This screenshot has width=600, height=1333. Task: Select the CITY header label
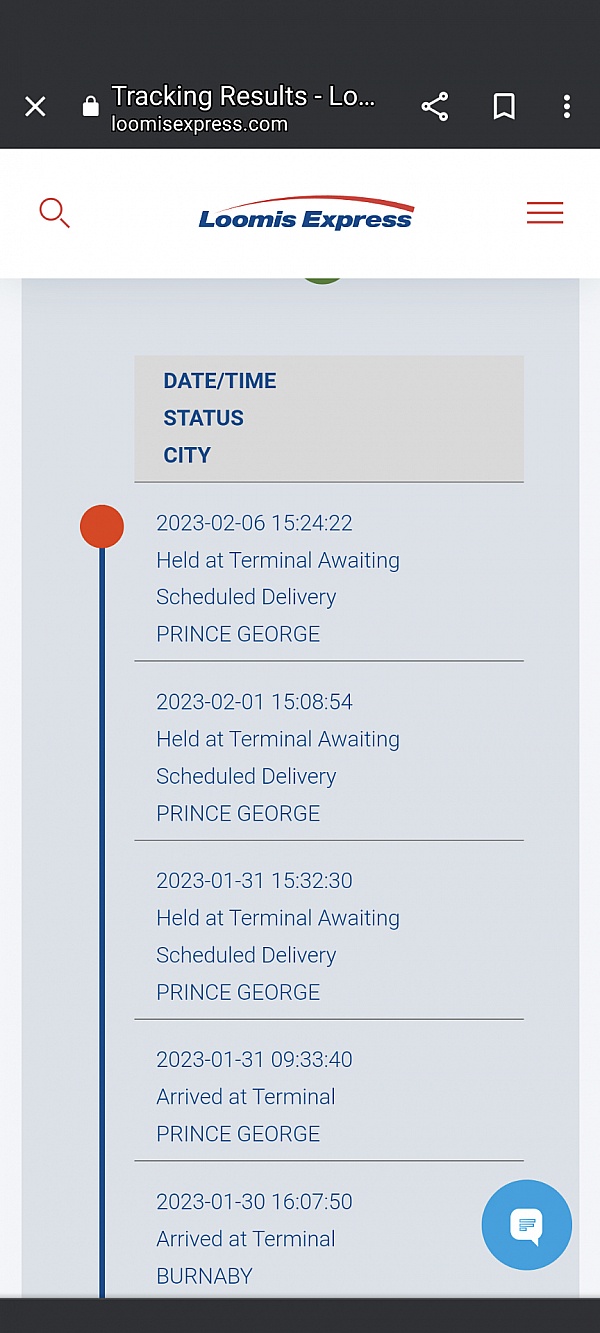click(x=187, y=455)
